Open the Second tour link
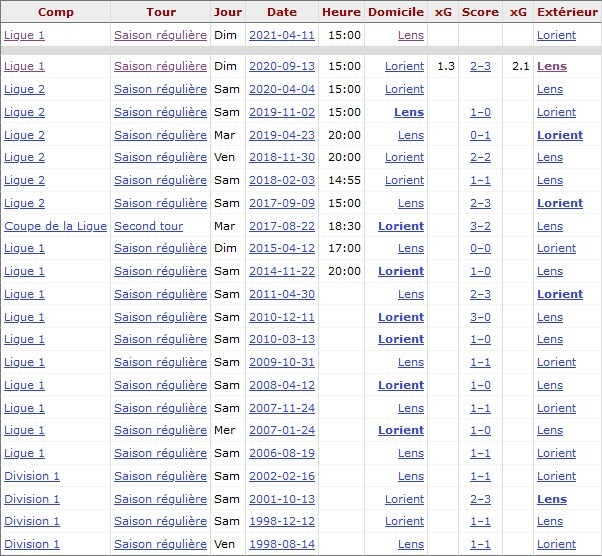This screenshot has width=602, height=556. pos(148,227)
